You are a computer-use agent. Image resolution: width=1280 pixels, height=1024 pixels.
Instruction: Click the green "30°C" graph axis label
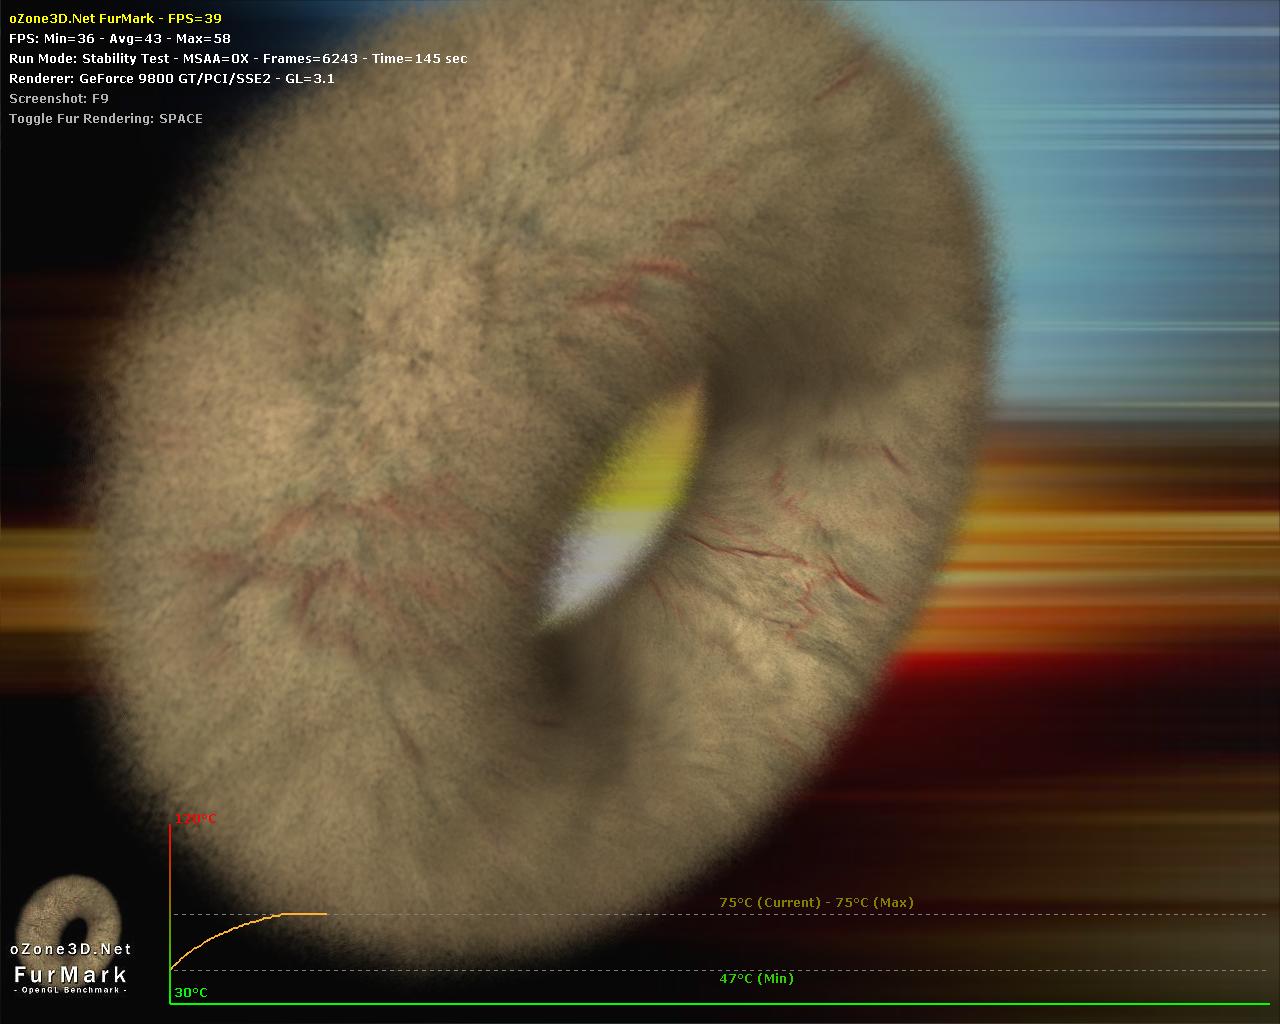coord(191,993)
